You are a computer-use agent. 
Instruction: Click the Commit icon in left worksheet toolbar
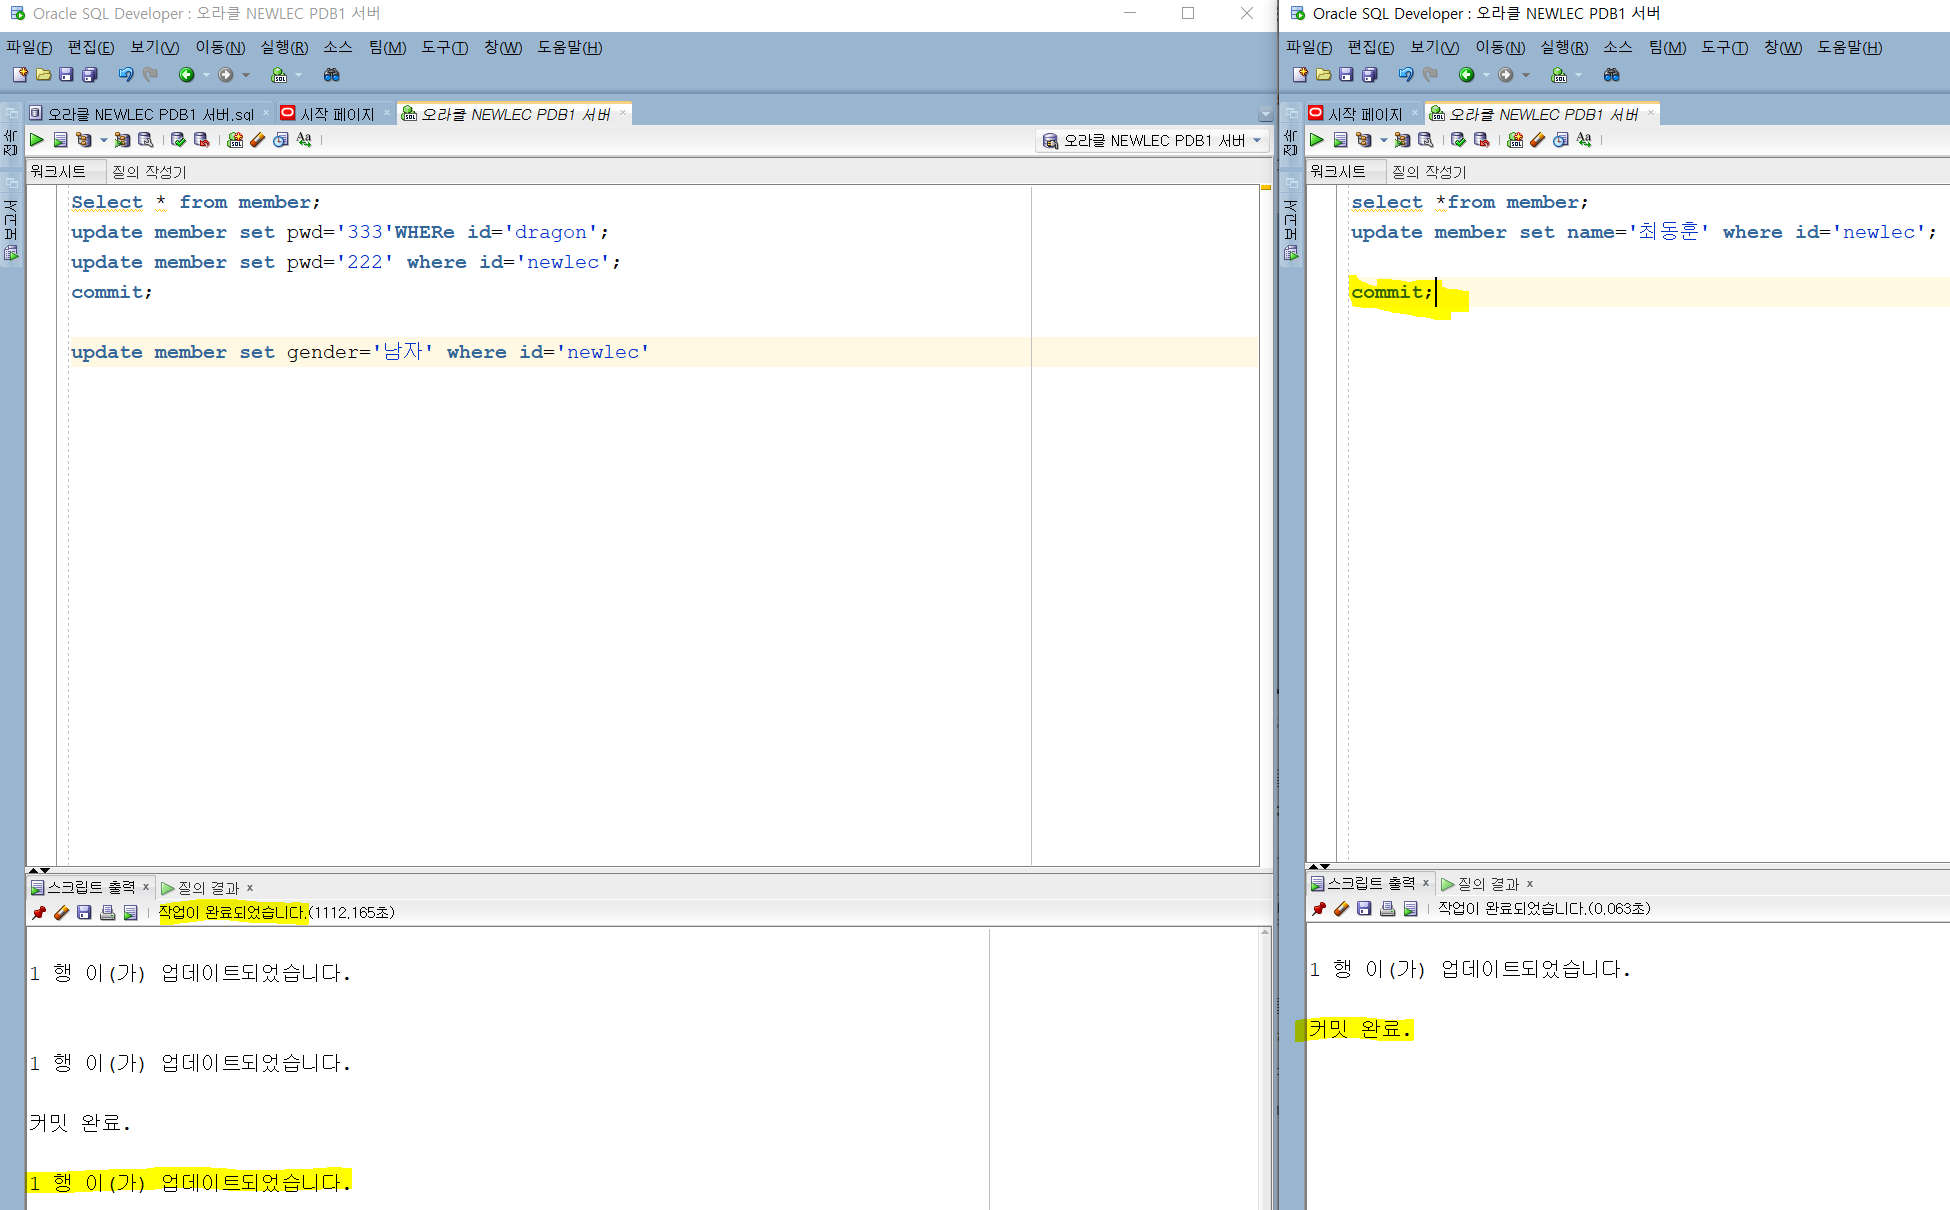(x=178, y=140)
